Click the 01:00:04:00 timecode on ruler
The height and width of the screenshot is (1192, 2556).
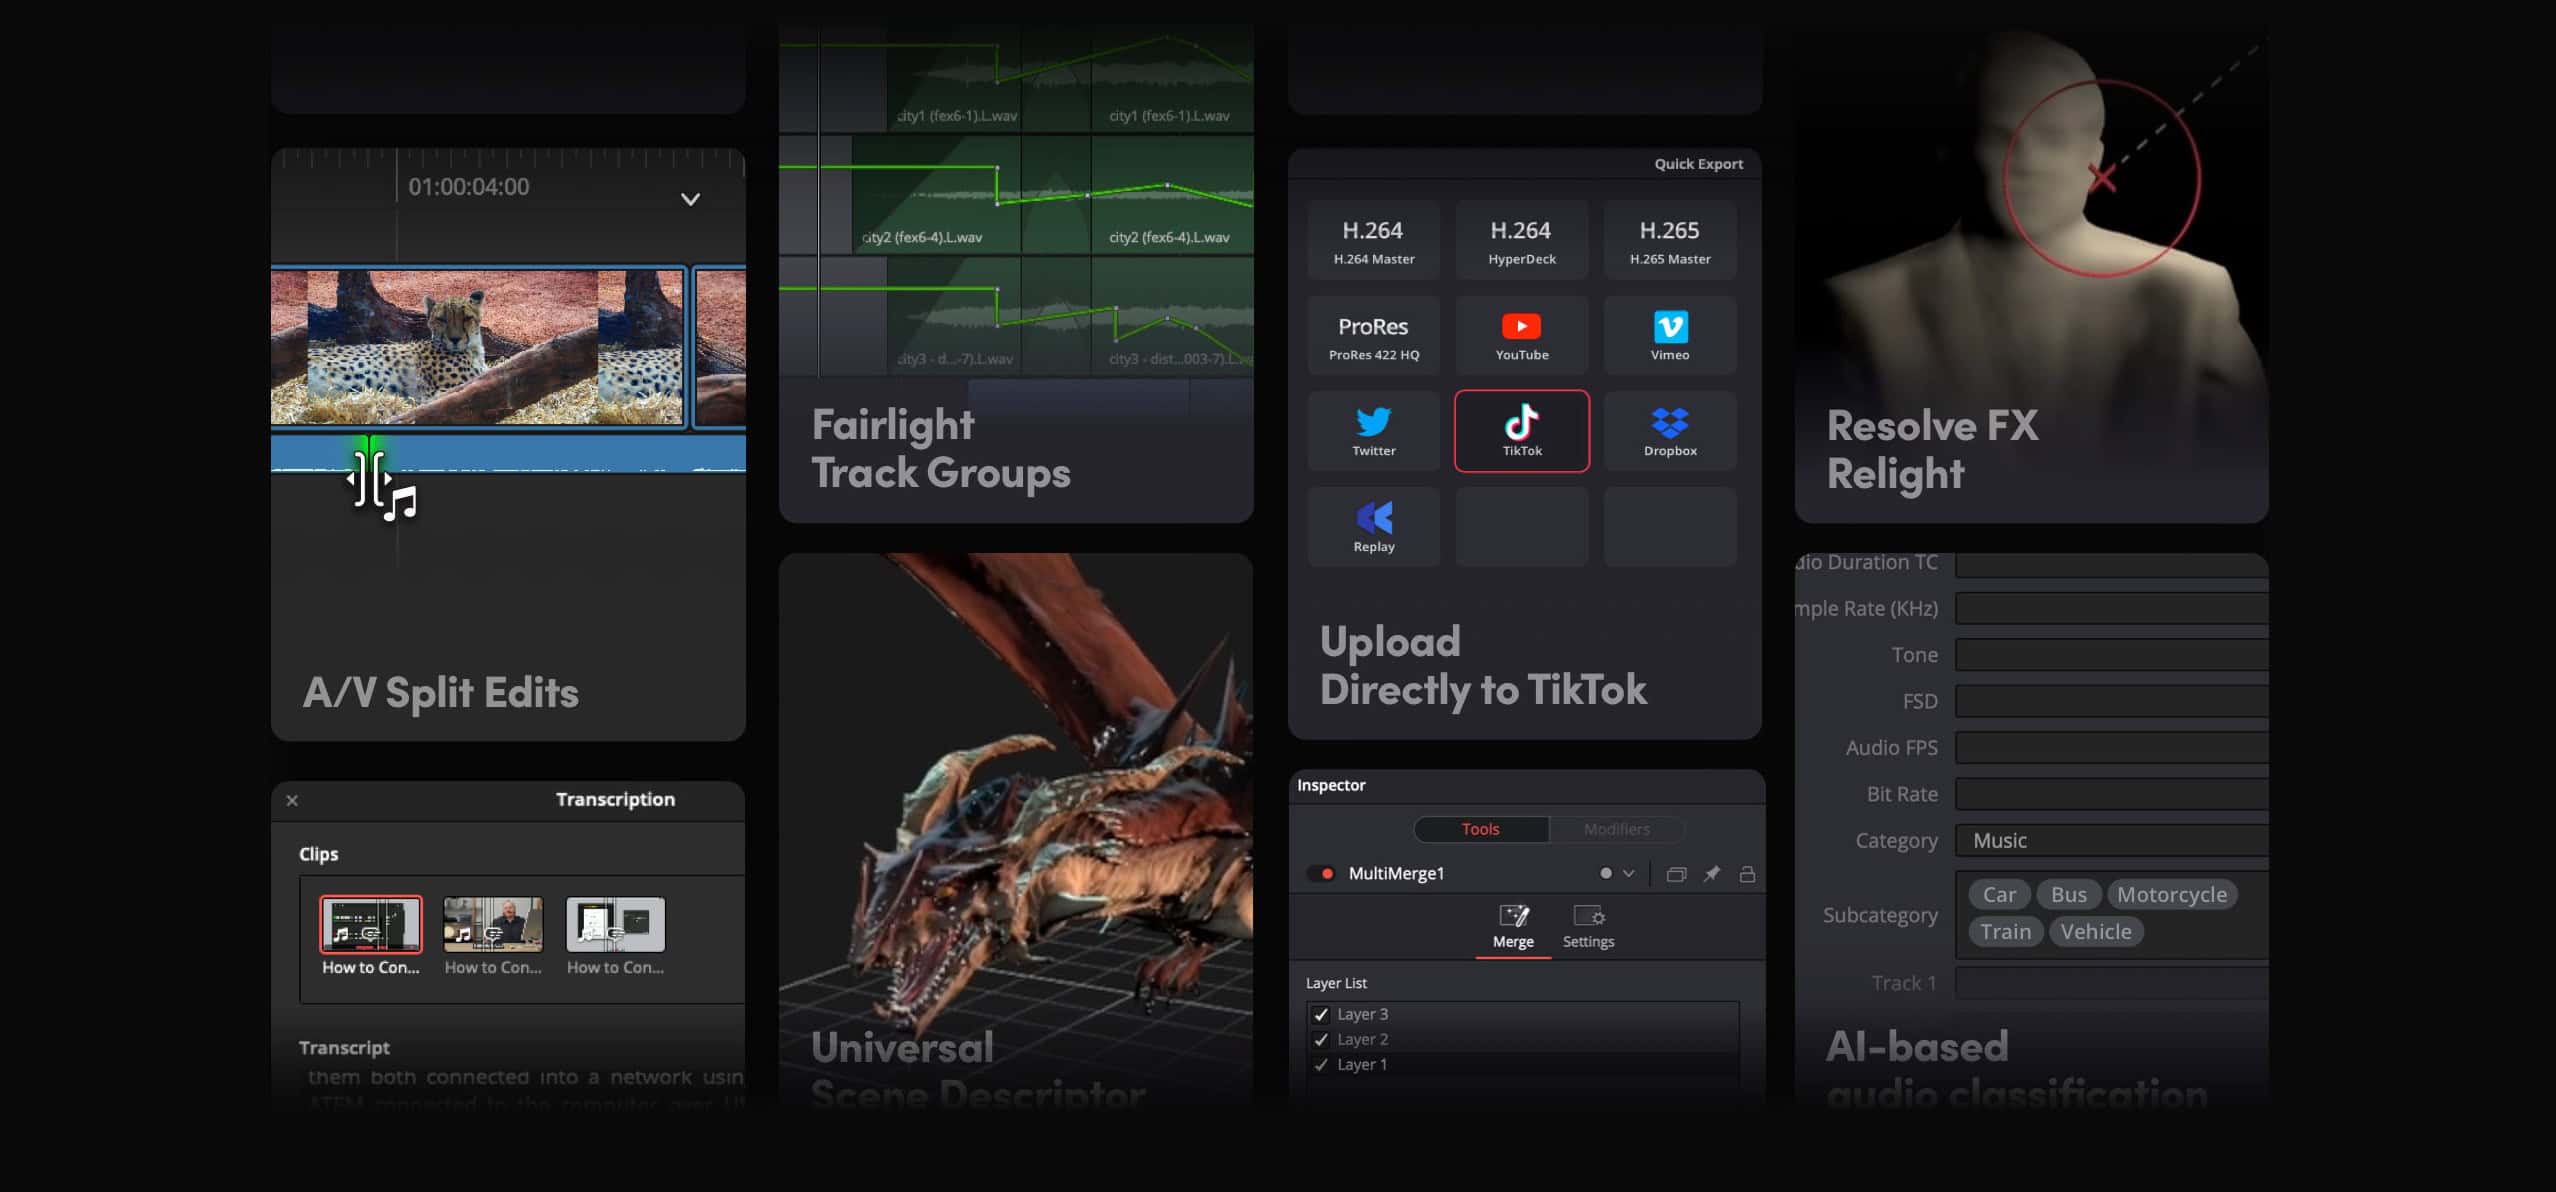pyautogui.click(x=468, y=187)
